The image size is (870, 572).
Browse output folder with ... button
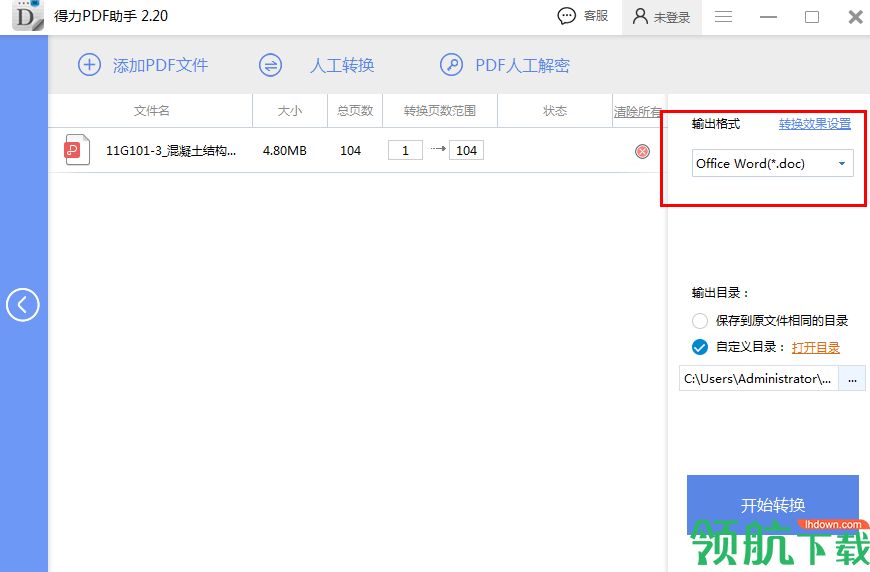coord(852,379)
